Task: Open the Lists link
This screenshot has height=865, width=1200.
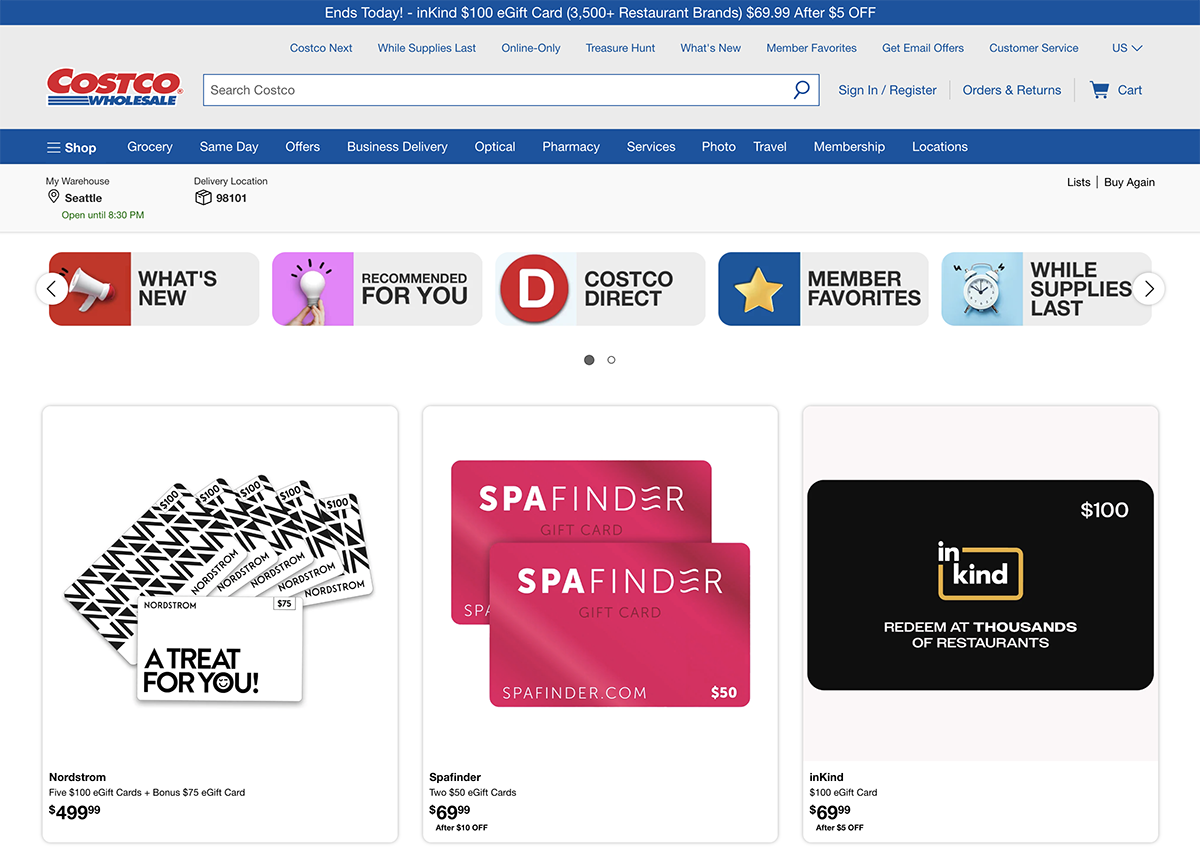Action: tap(1079, 182)
